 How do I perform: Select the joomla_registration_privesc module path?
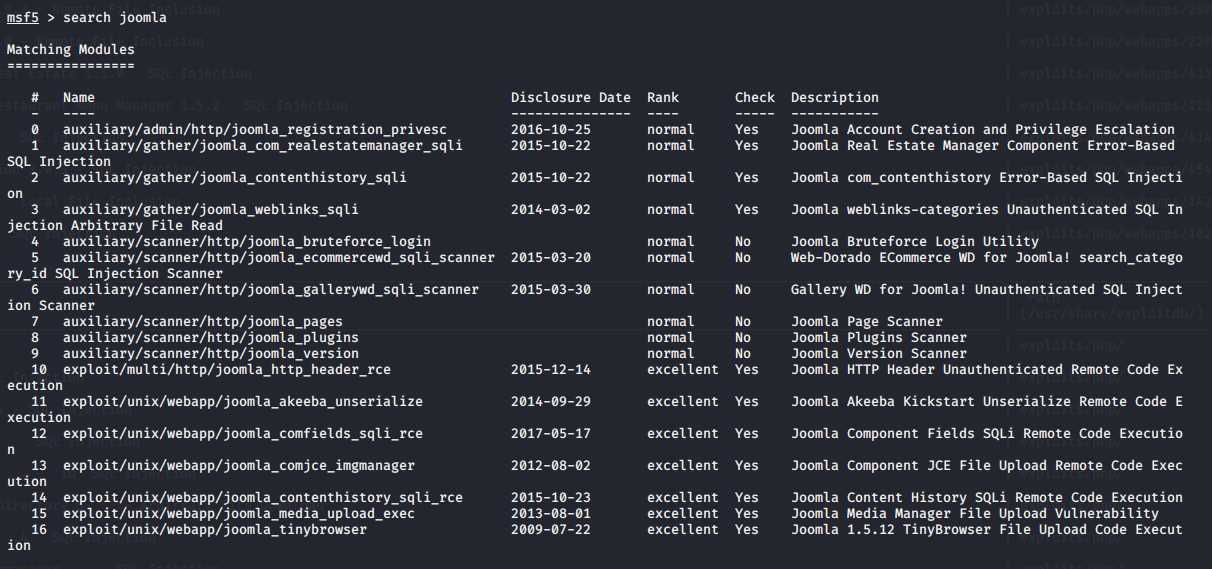pos(254,129)
